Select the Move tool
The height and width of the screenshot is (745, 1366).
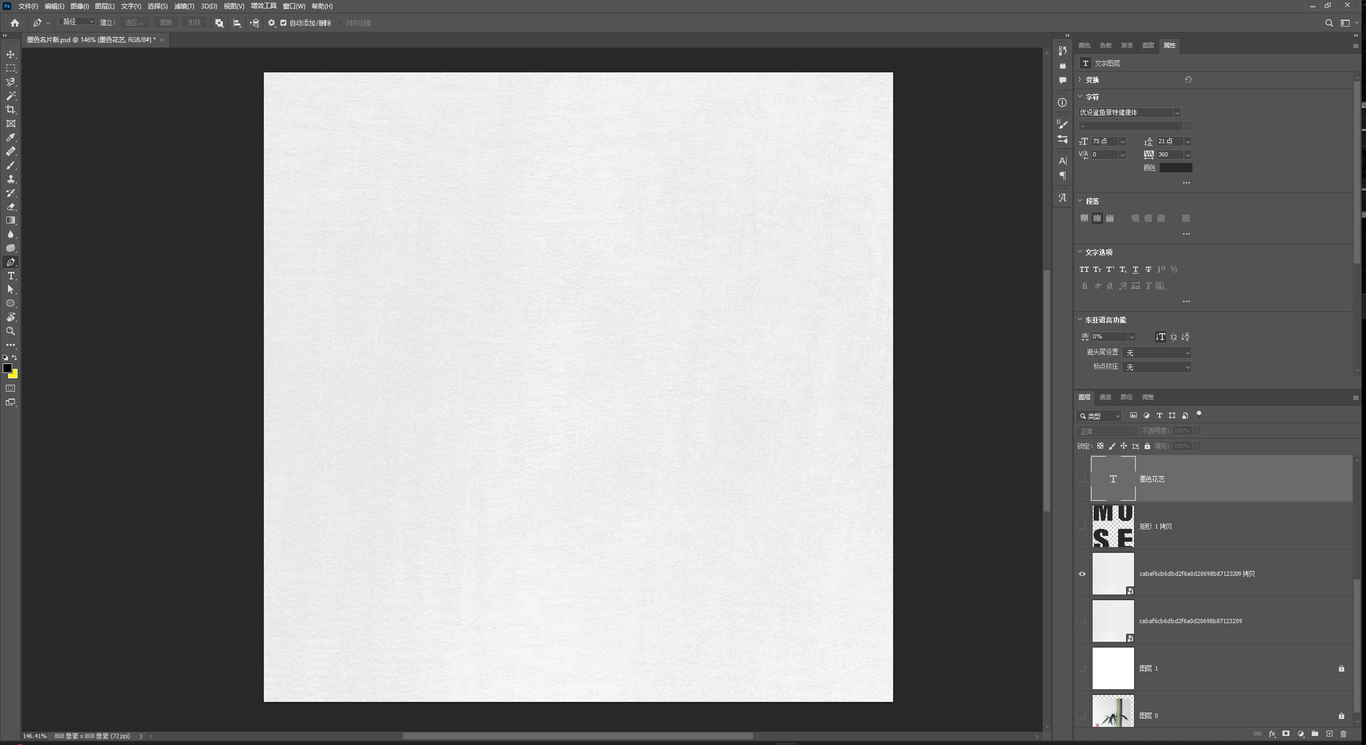click(11, 55)
